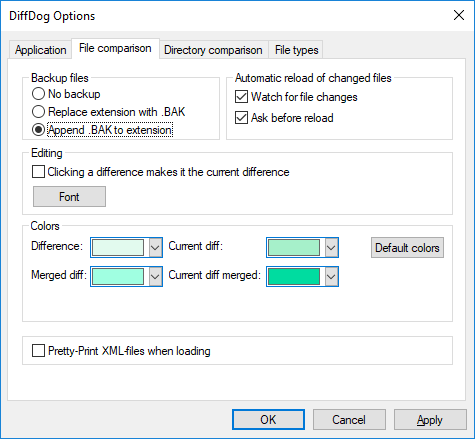The image size is (475, 439).
Task: Pick the Merged diff color swatch
Action: coord(118,276)
